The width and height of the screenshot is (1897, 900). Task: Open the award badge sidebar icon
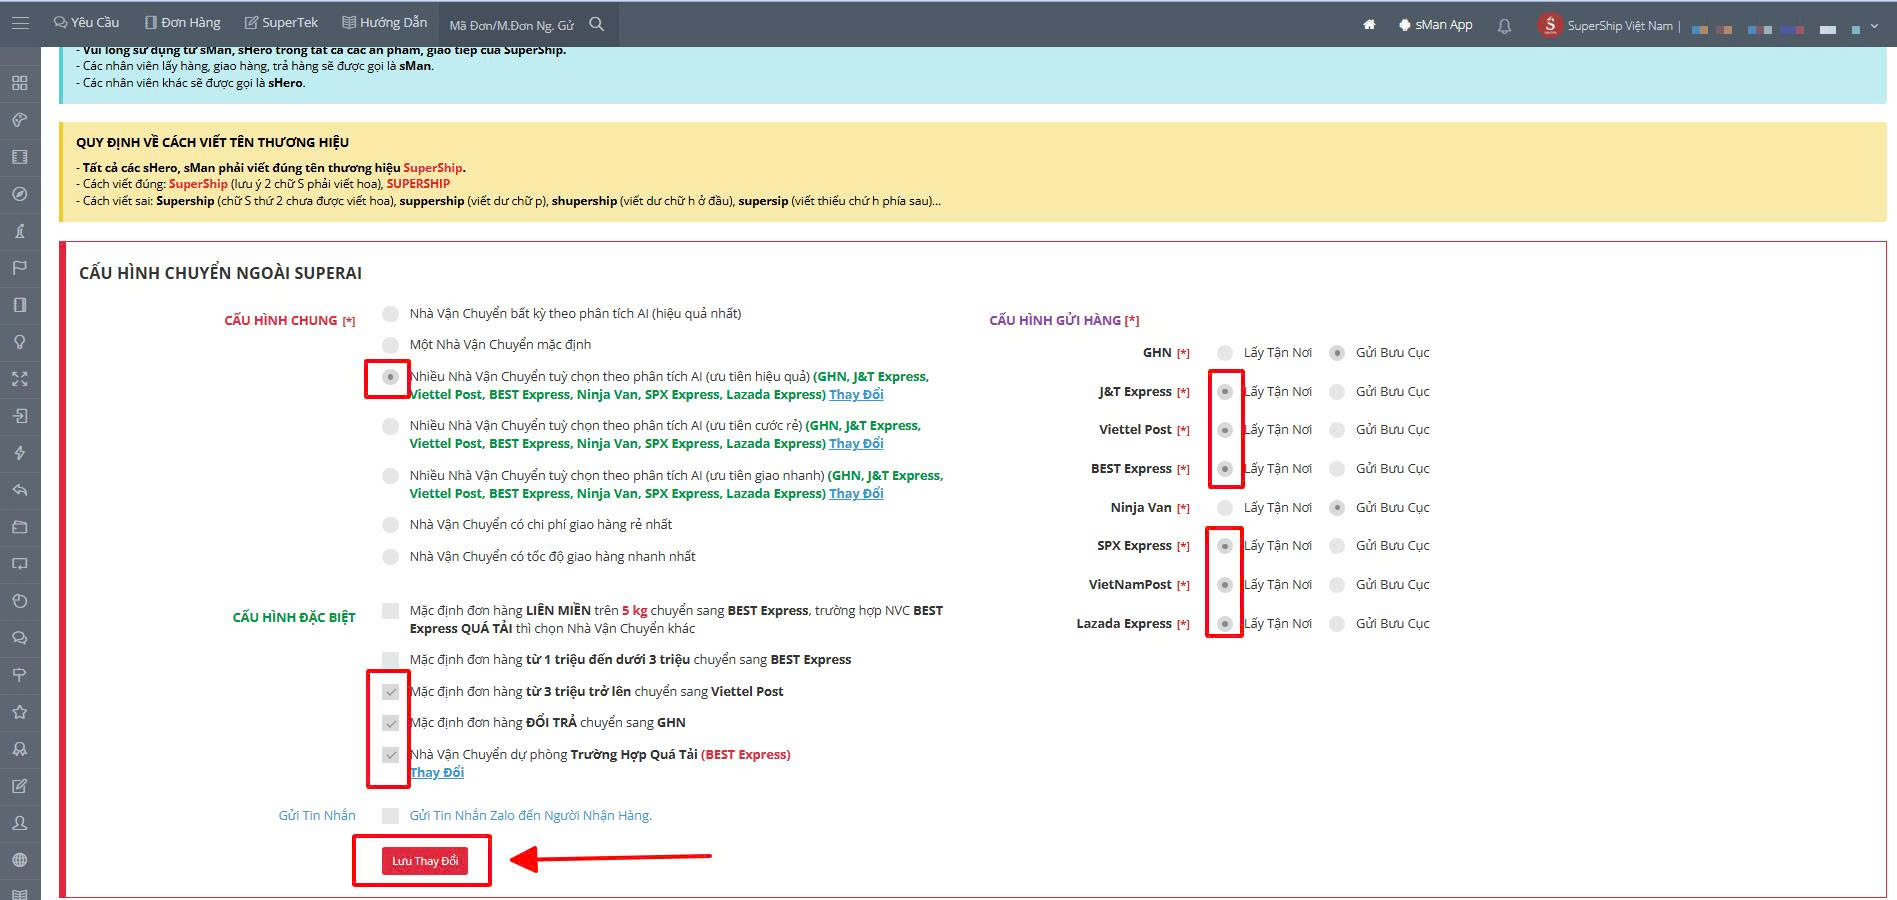point(20,749)
